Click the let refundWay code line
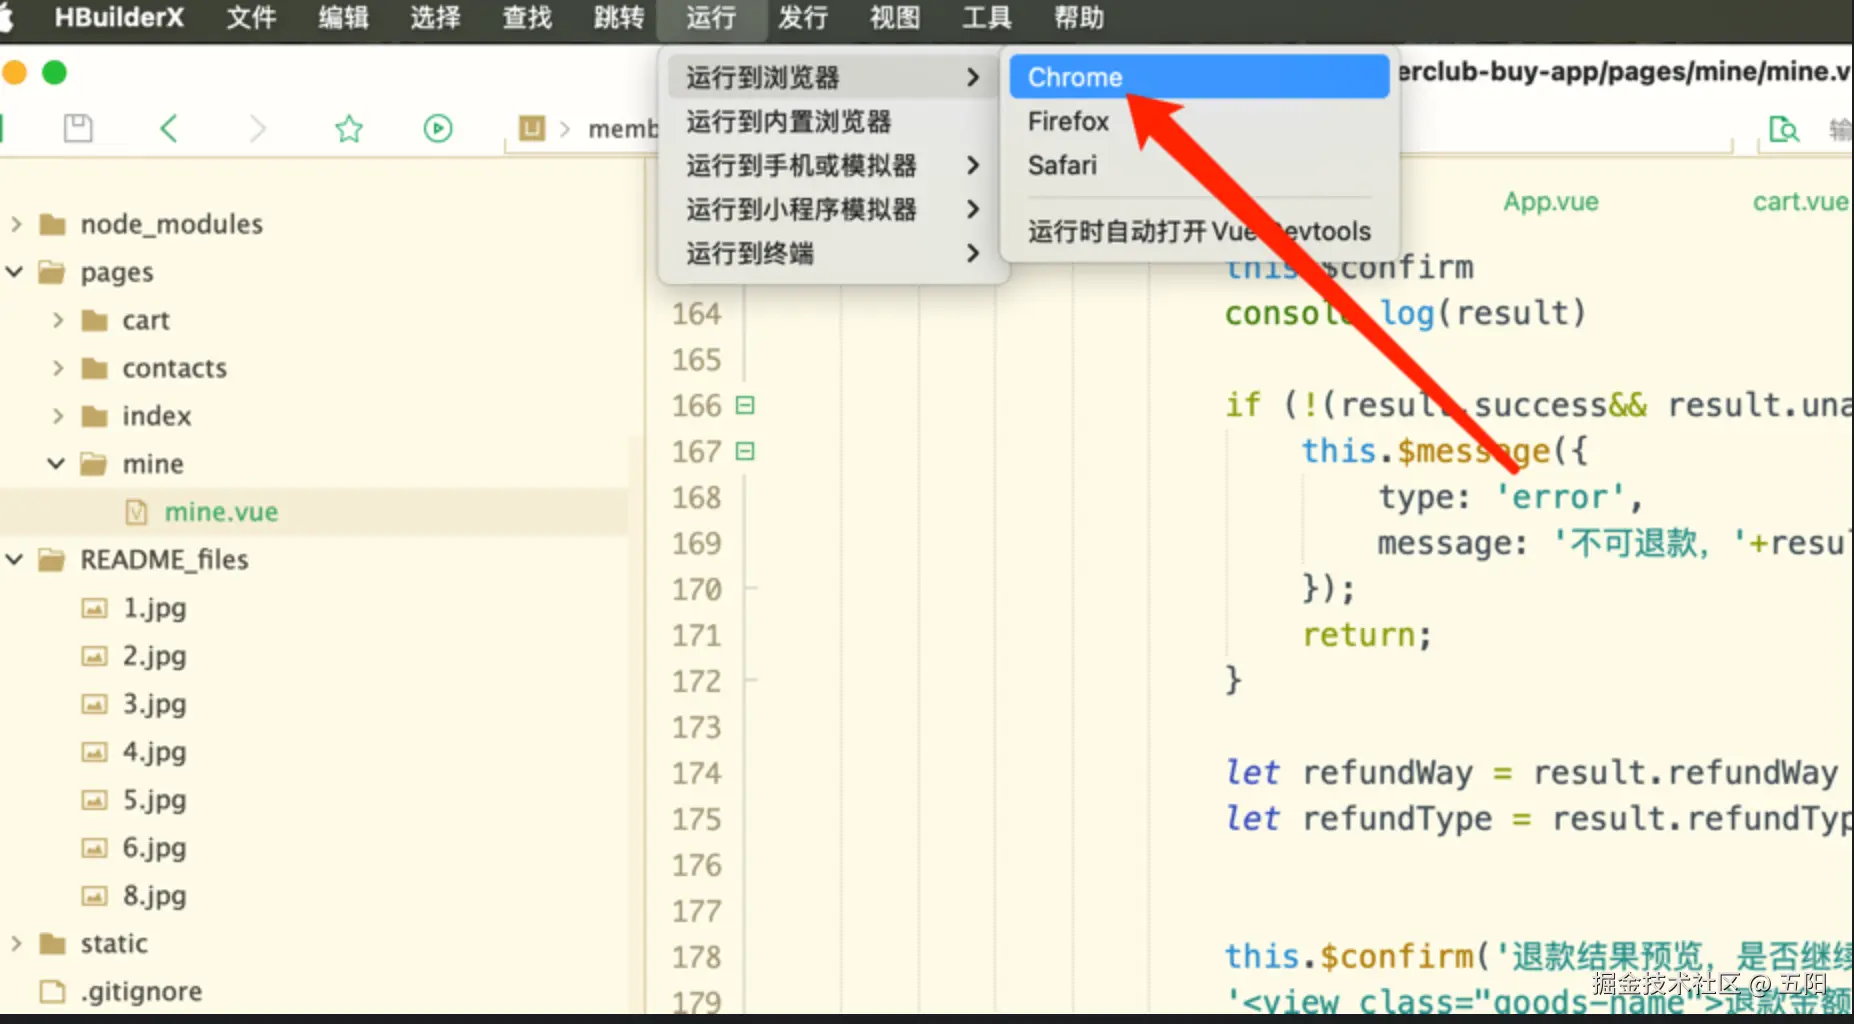The width and height of the screenshot is (1854, 1024). pyautogui.click(x=1531, y=773)
